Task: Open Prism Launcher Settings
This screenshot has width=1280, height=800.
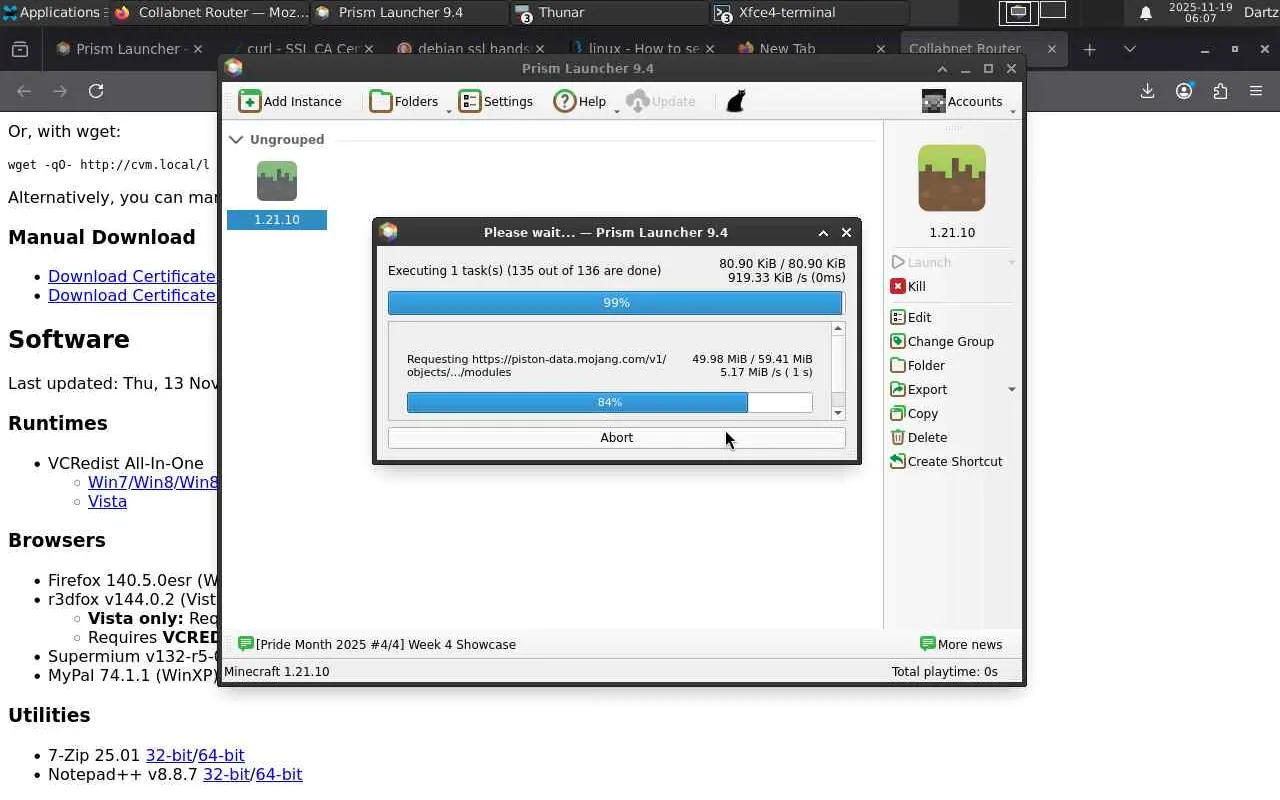Action: point(496,101)
